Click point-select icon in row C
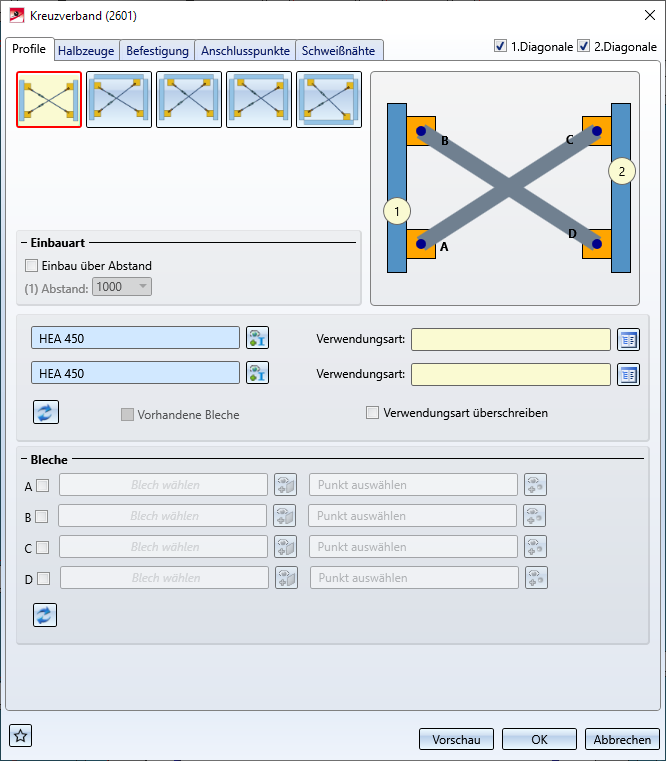Image resolution: width=666 pixels, height=761 pixels. point(535,547)
